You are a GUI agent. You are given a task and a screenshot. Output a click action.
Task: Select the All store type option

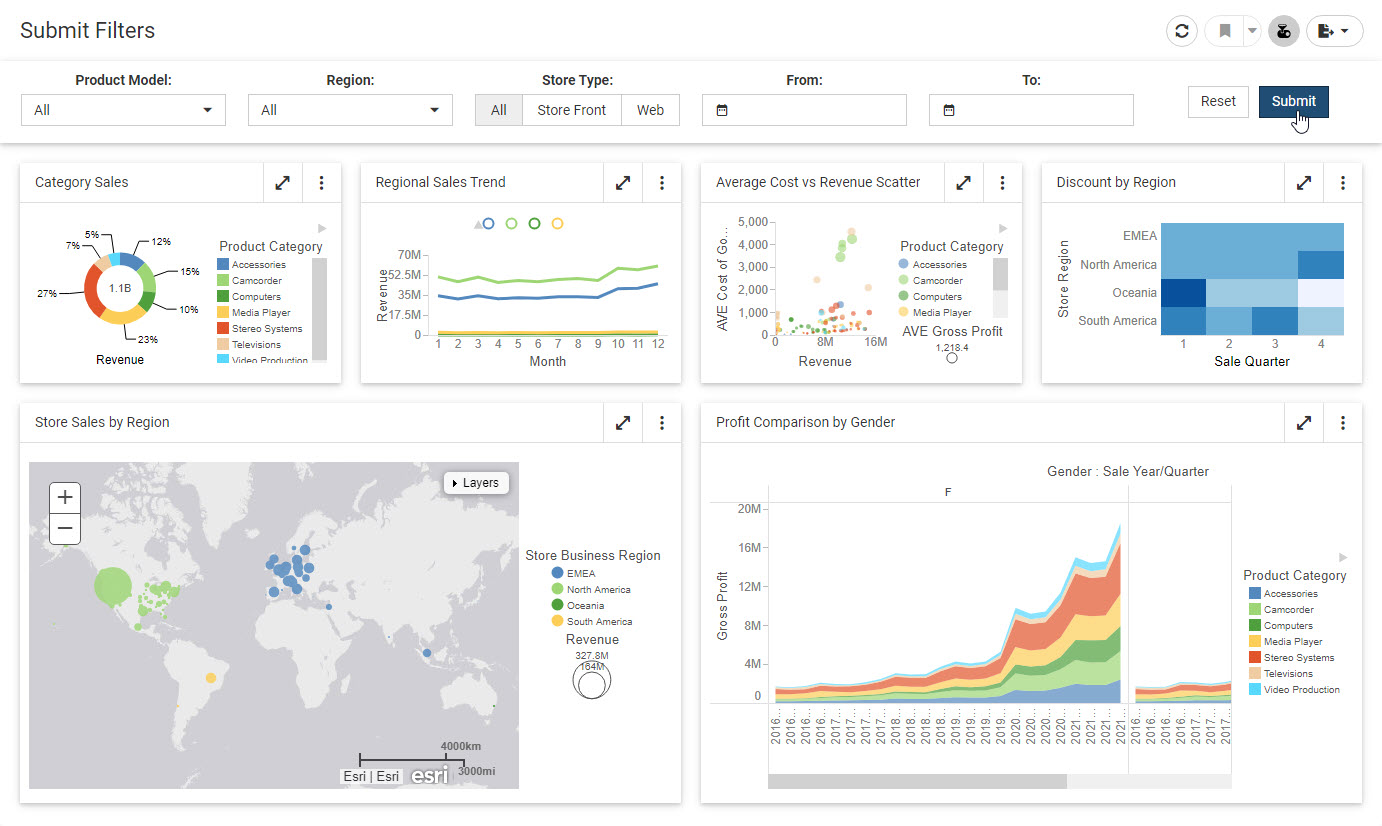(x=498, y=110)
